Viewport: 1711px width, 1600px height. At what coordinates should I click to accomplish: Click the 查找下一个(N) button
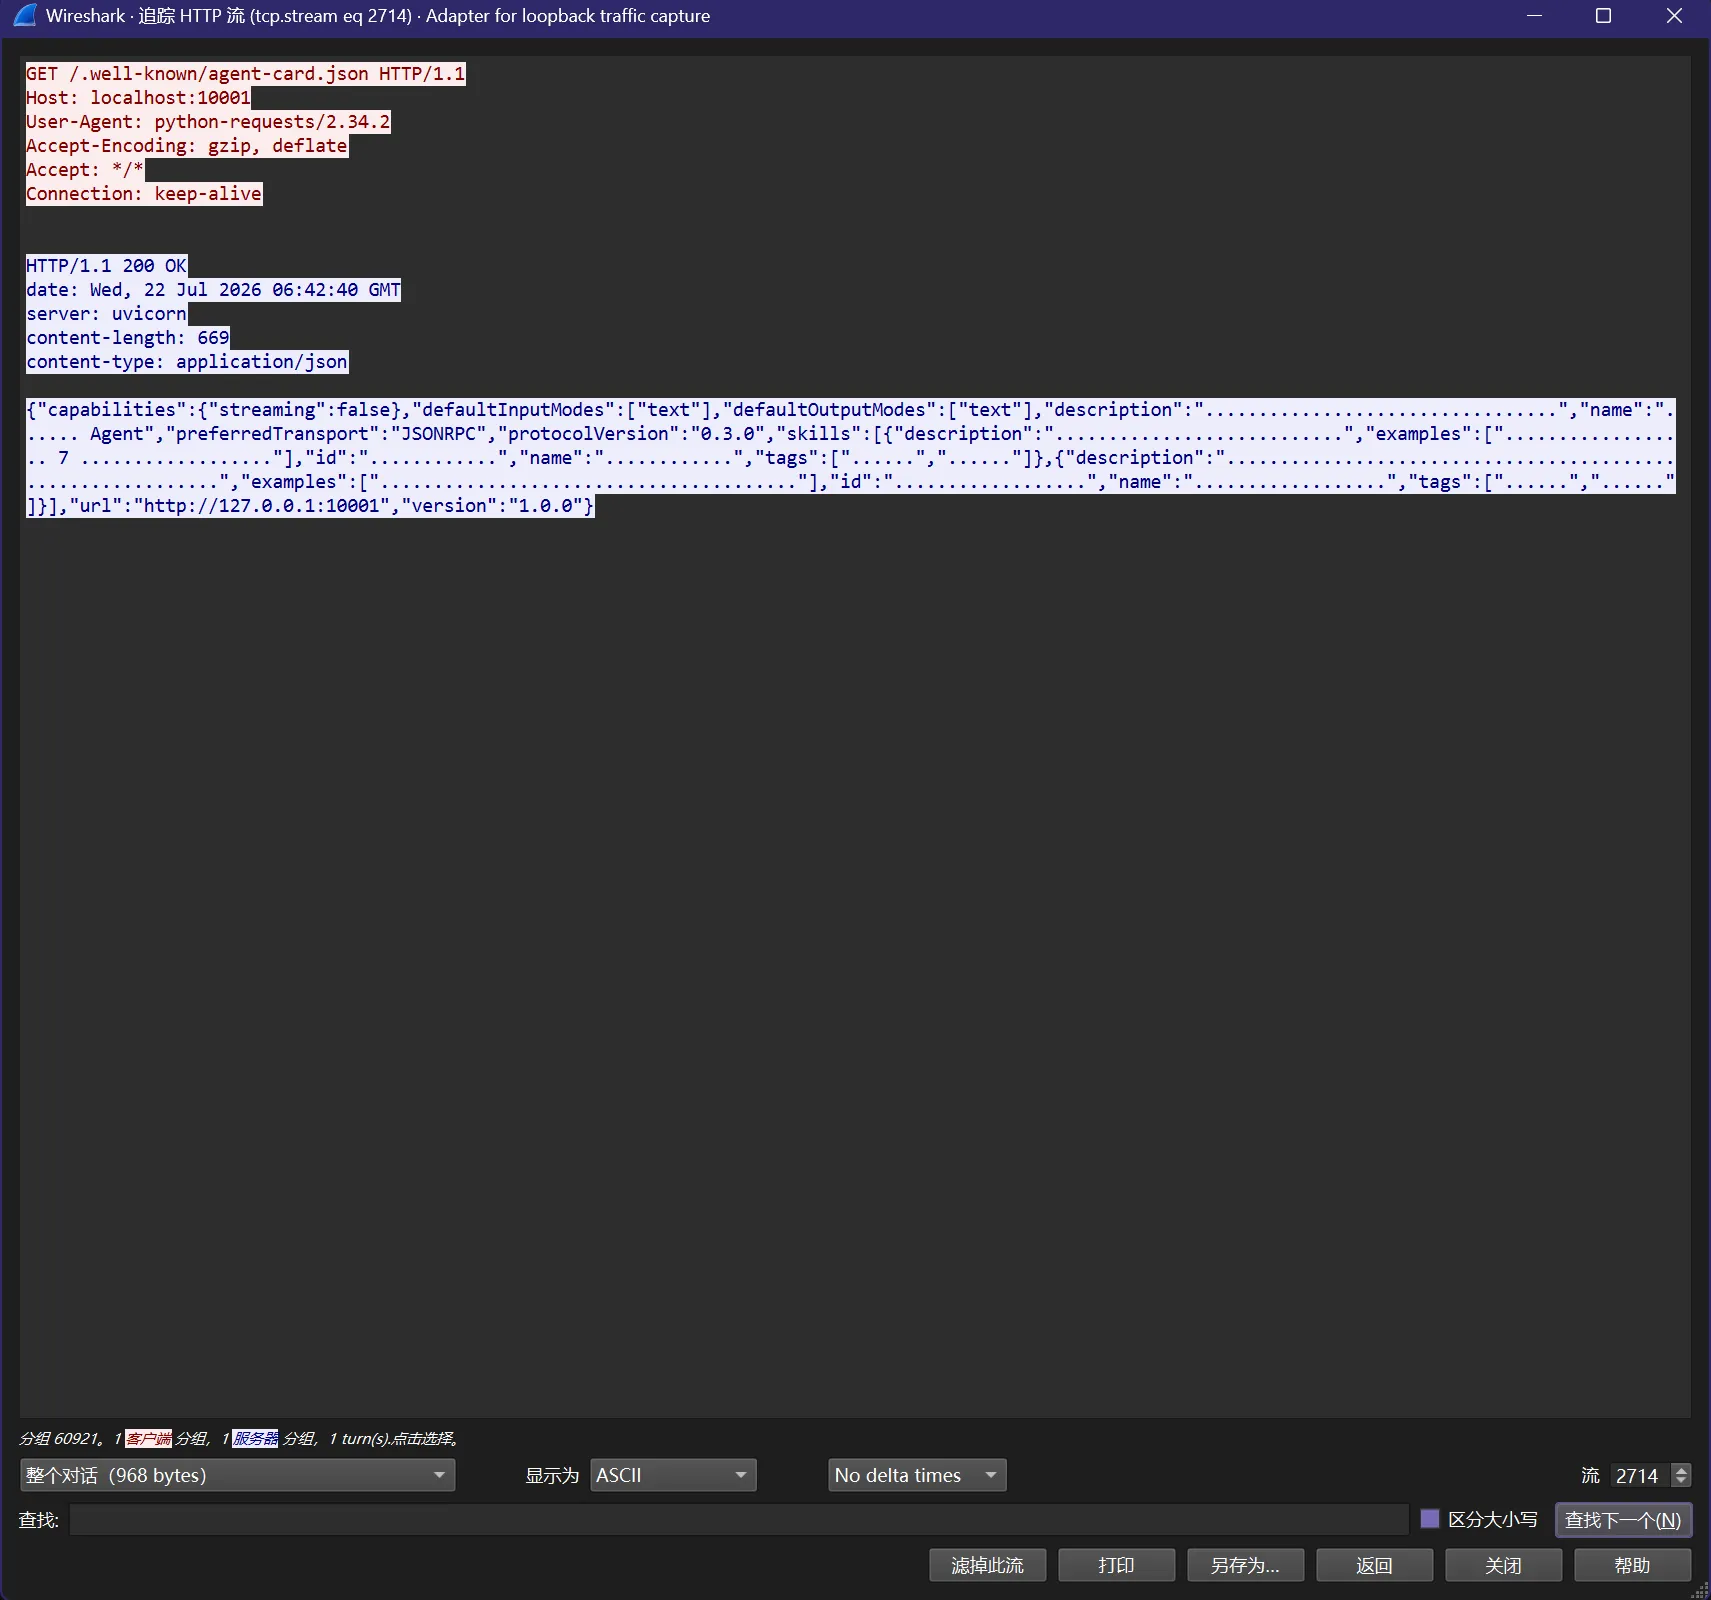[x=1623, y=1520]
